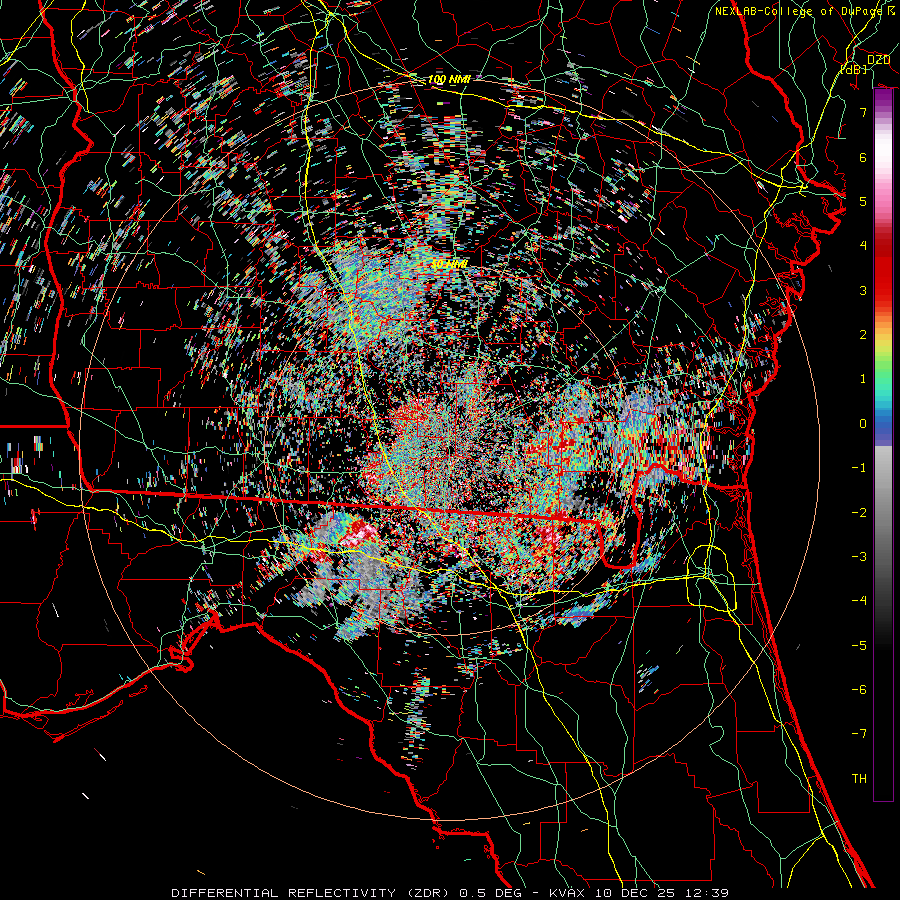Click the 100 NMI range ring label
The width and height of the screenshot is (900, 900).
449,79
